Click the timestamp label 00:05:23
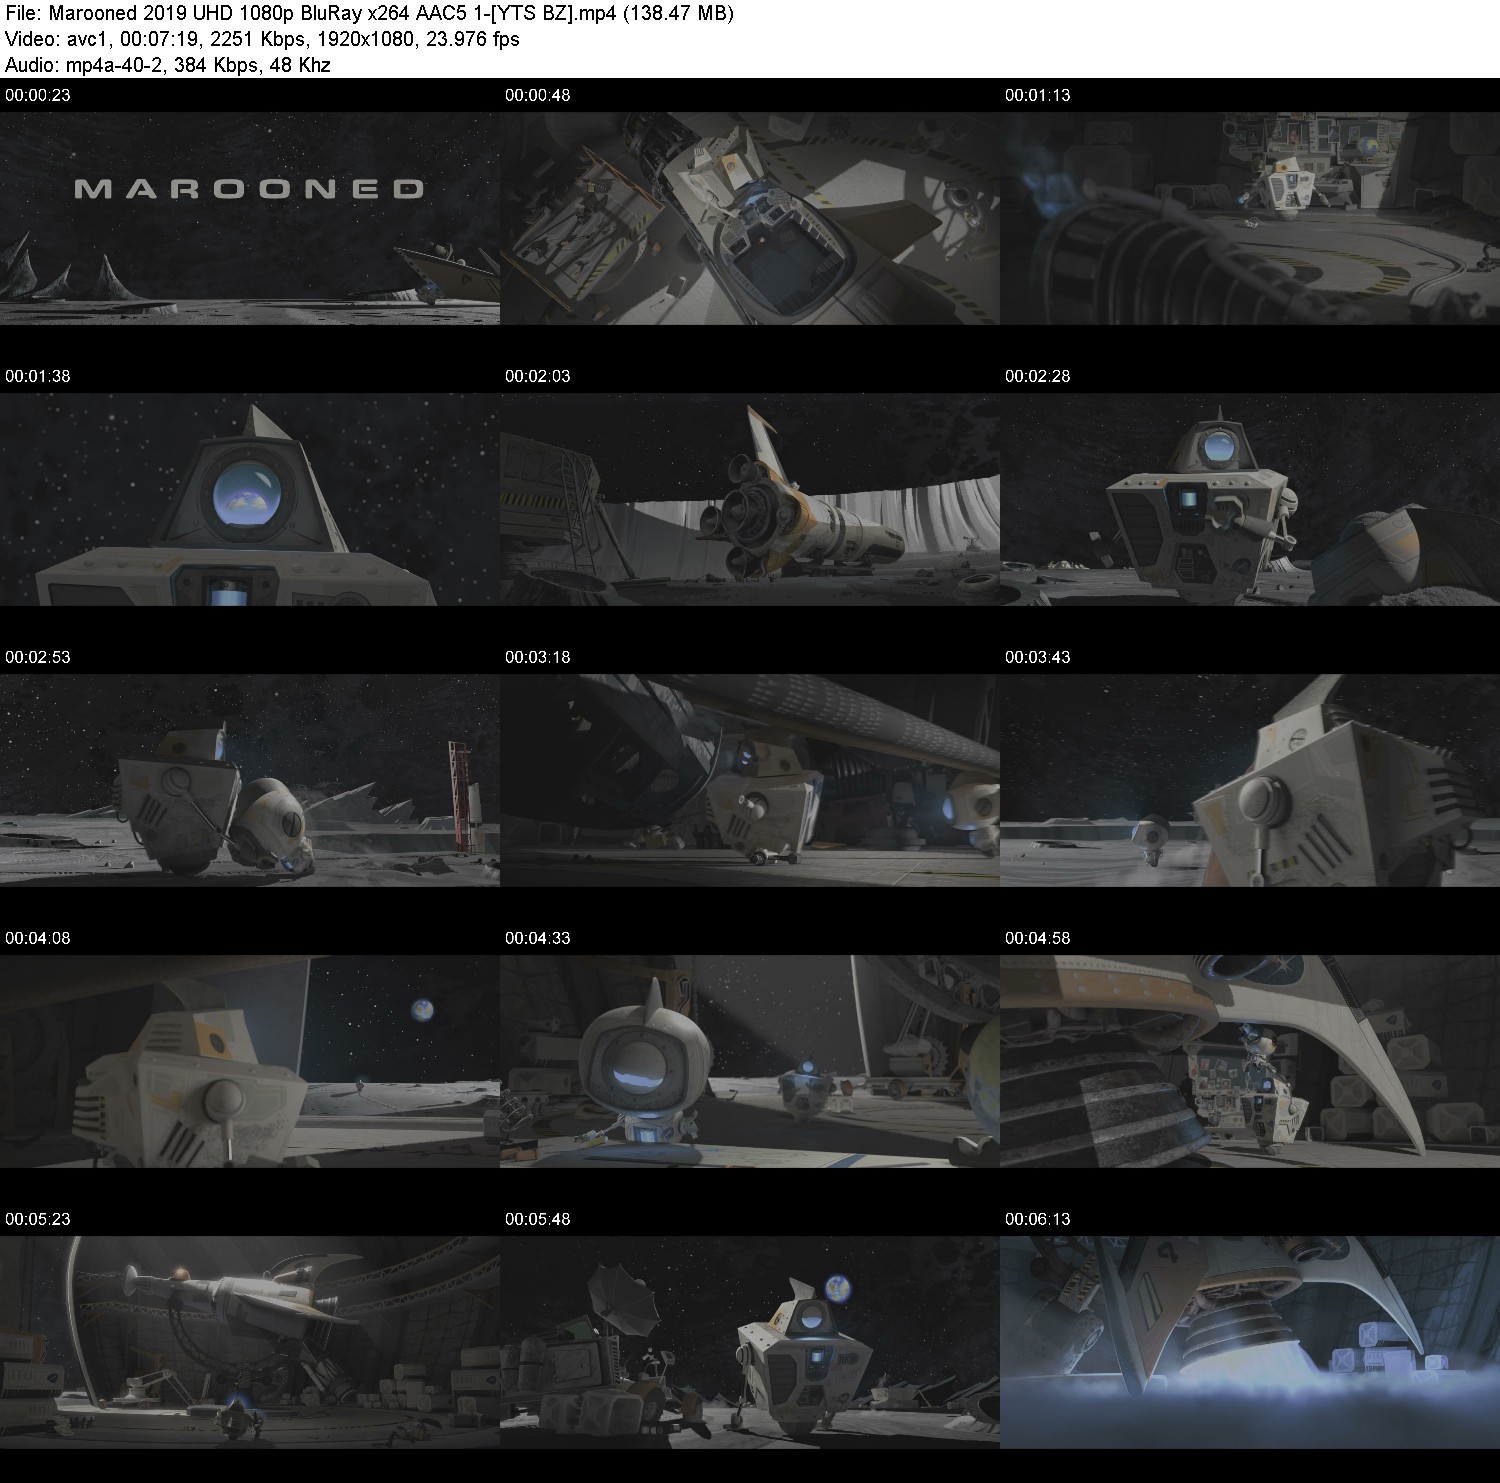1500x1483 pixels. [38, 1219]
